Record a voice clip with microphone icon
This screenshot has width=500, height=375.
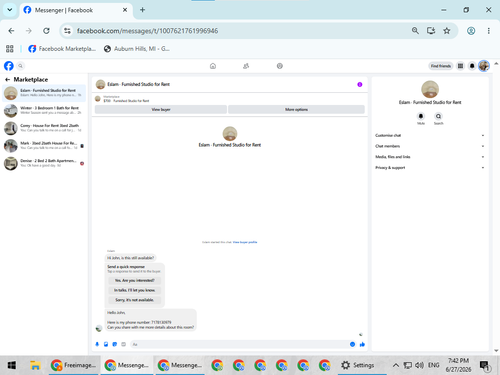tap(97, 344)
